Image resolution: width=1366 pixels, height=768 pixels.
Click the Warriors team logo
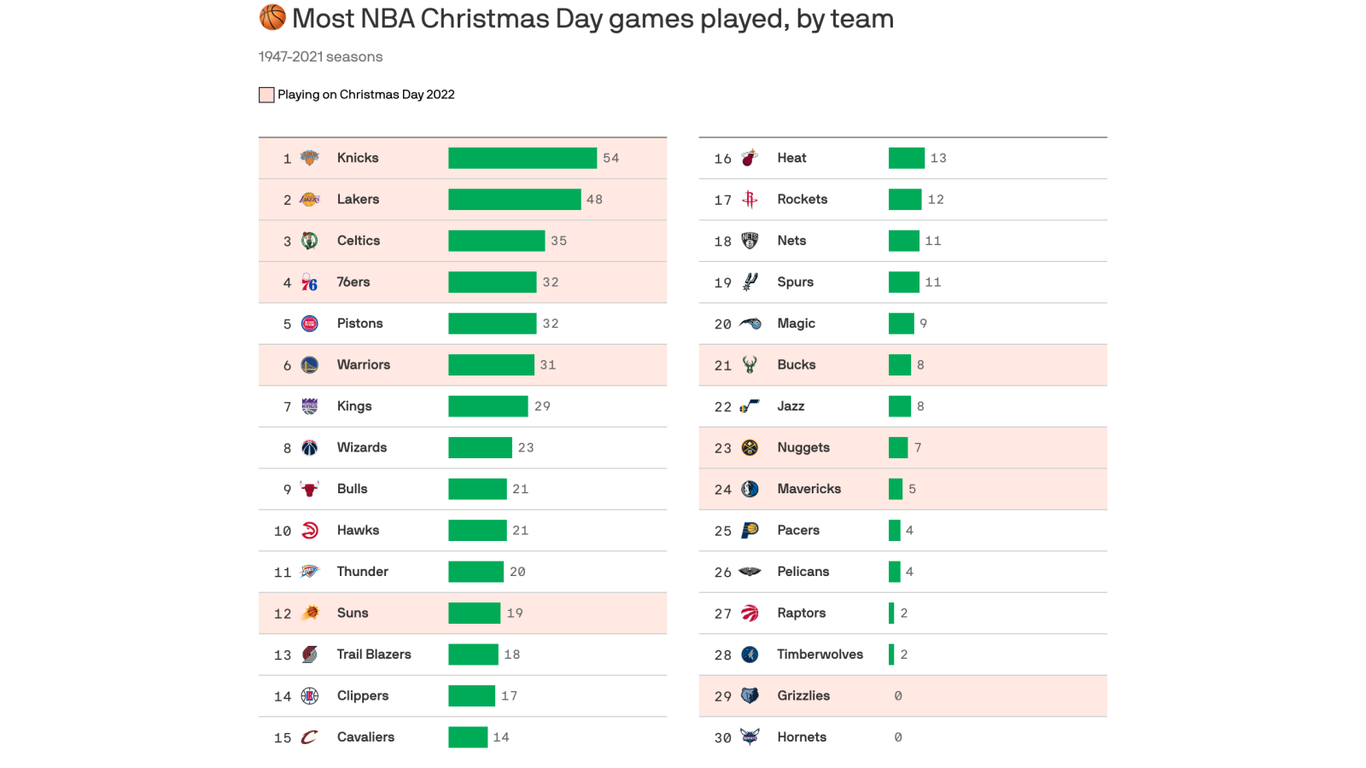point(310,365)
